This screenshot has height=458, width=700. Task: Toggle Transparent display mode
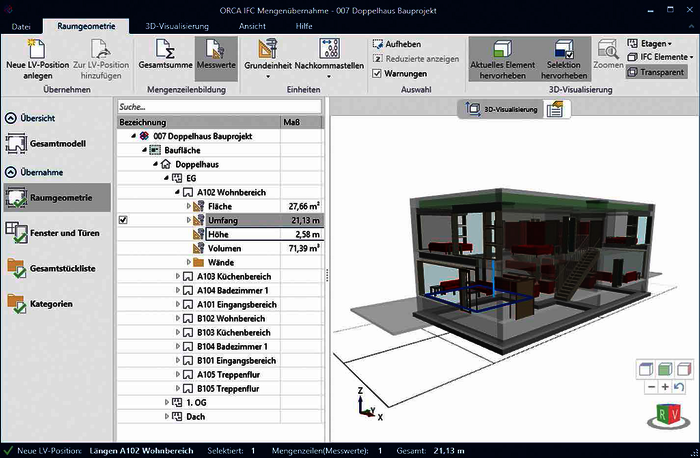click(x=656, y=72)
